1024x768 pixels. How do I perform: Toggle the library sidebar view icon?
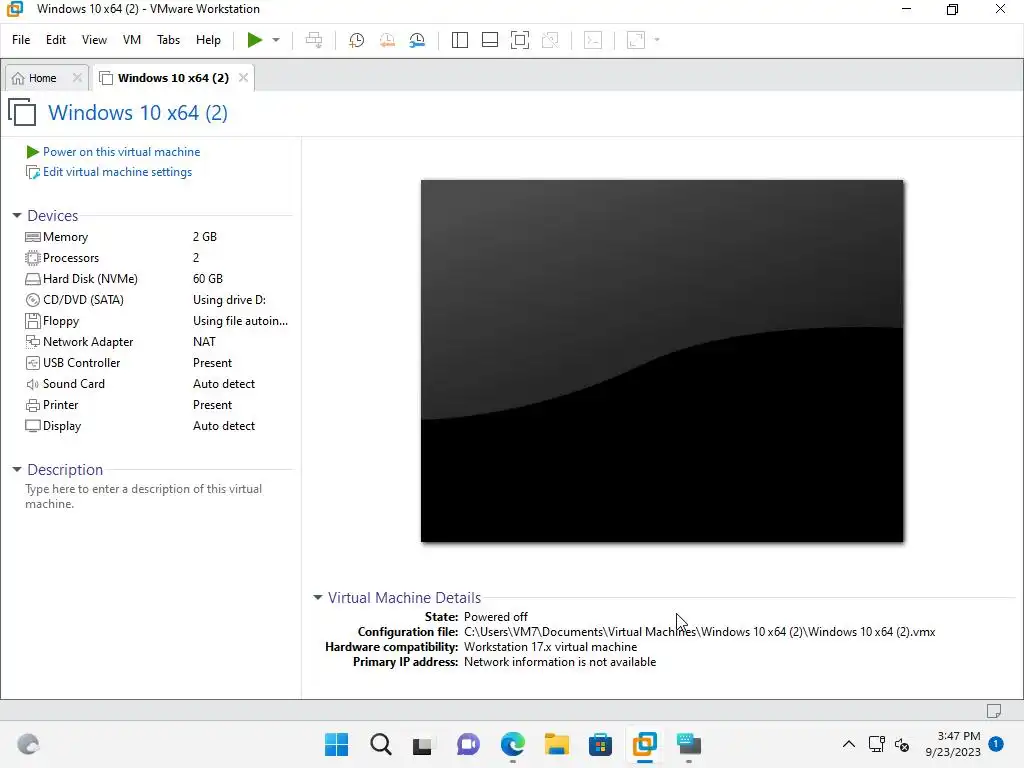point(460,40)
